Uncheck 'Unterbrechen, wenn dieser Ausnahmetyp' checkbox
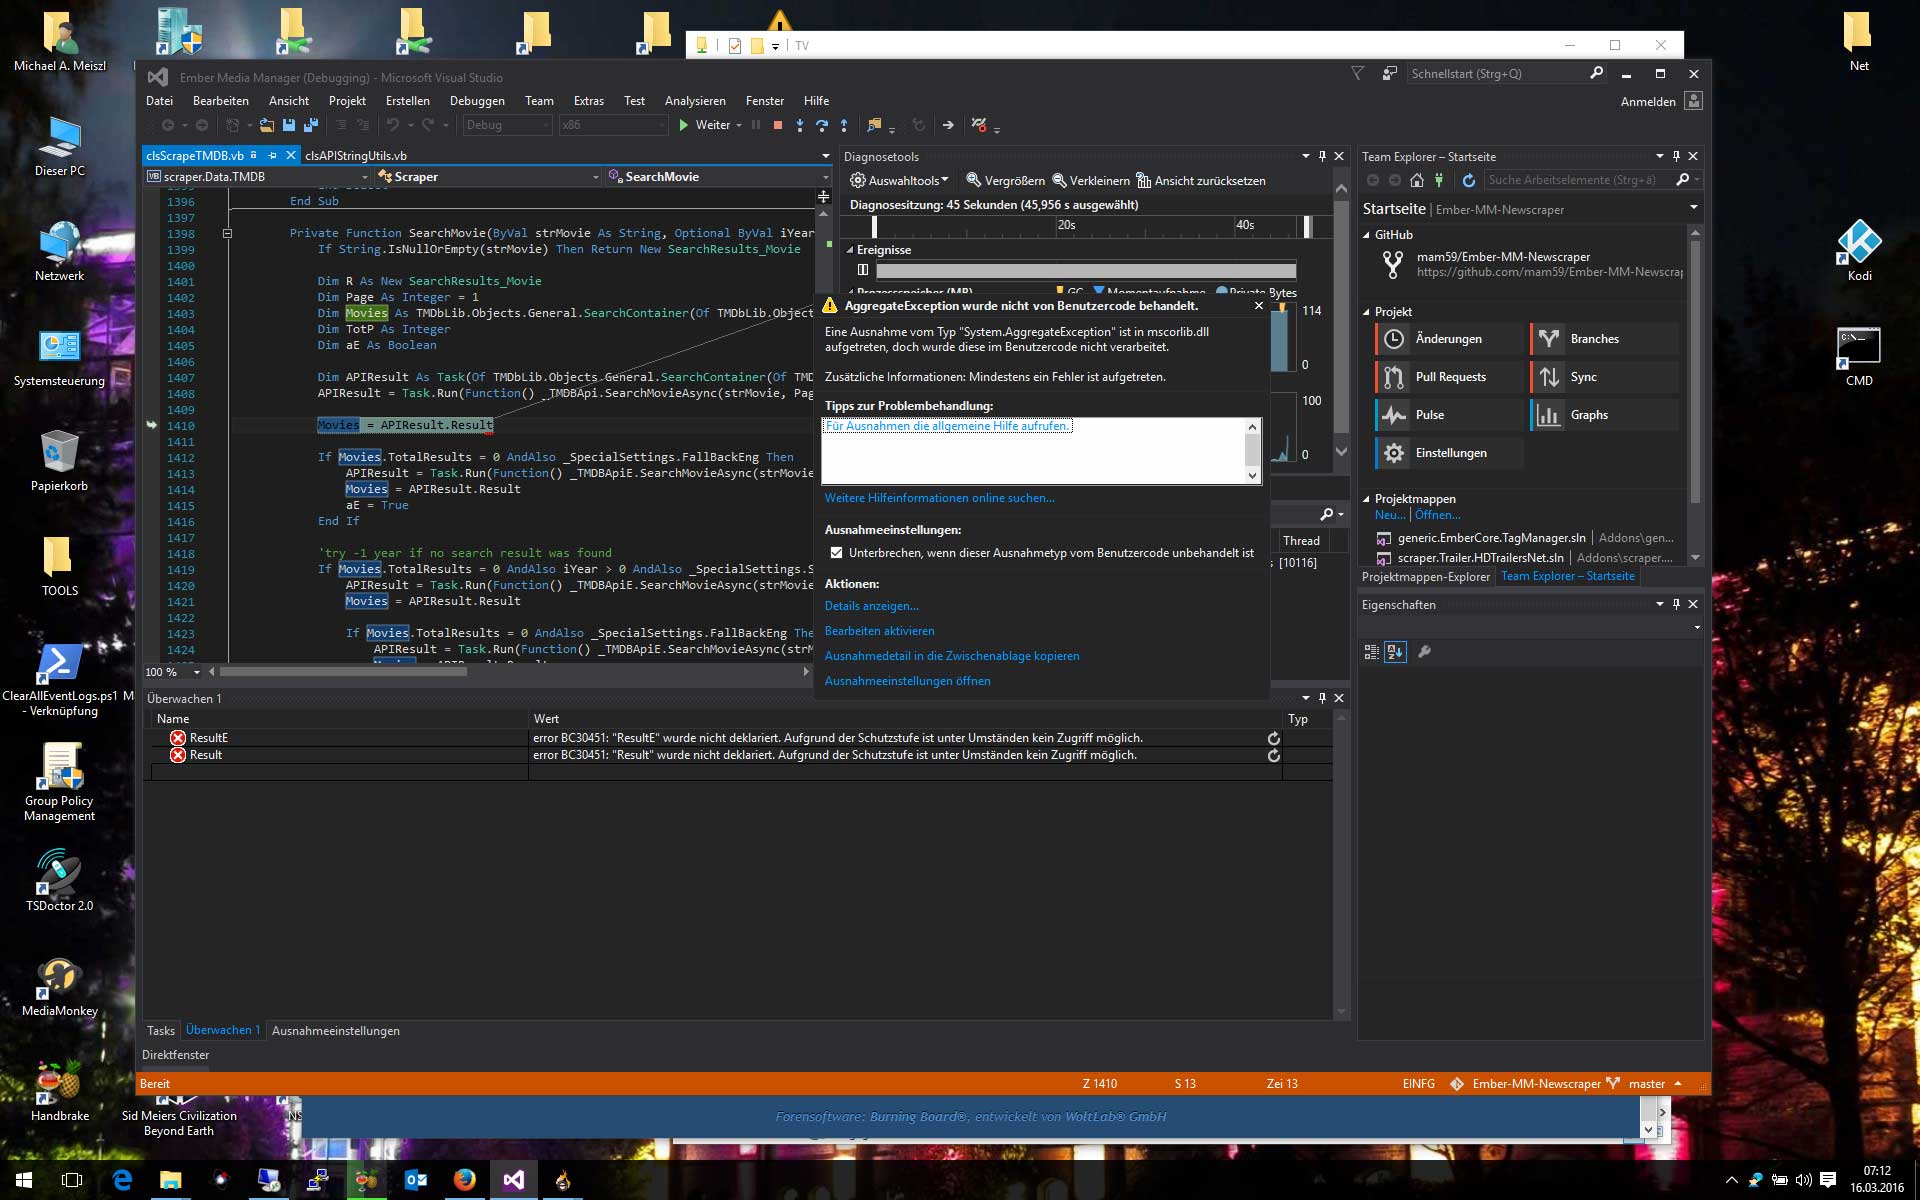The width and height of the screenshot is (1920, 1200). click(836, 553)
